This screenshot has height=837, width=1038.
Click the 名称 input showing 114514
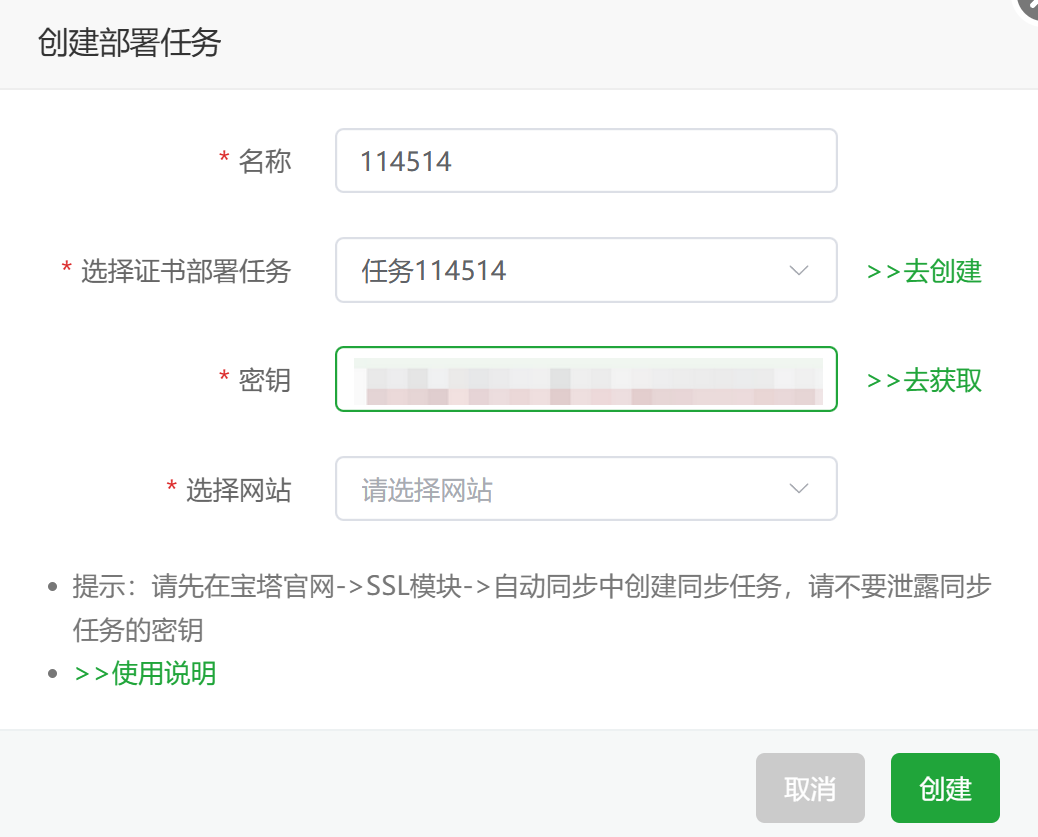[586, 160]
